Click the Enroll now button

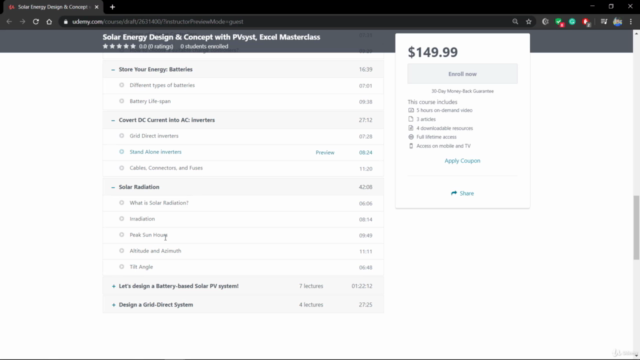pyautogui.click(x=462, y=74)
